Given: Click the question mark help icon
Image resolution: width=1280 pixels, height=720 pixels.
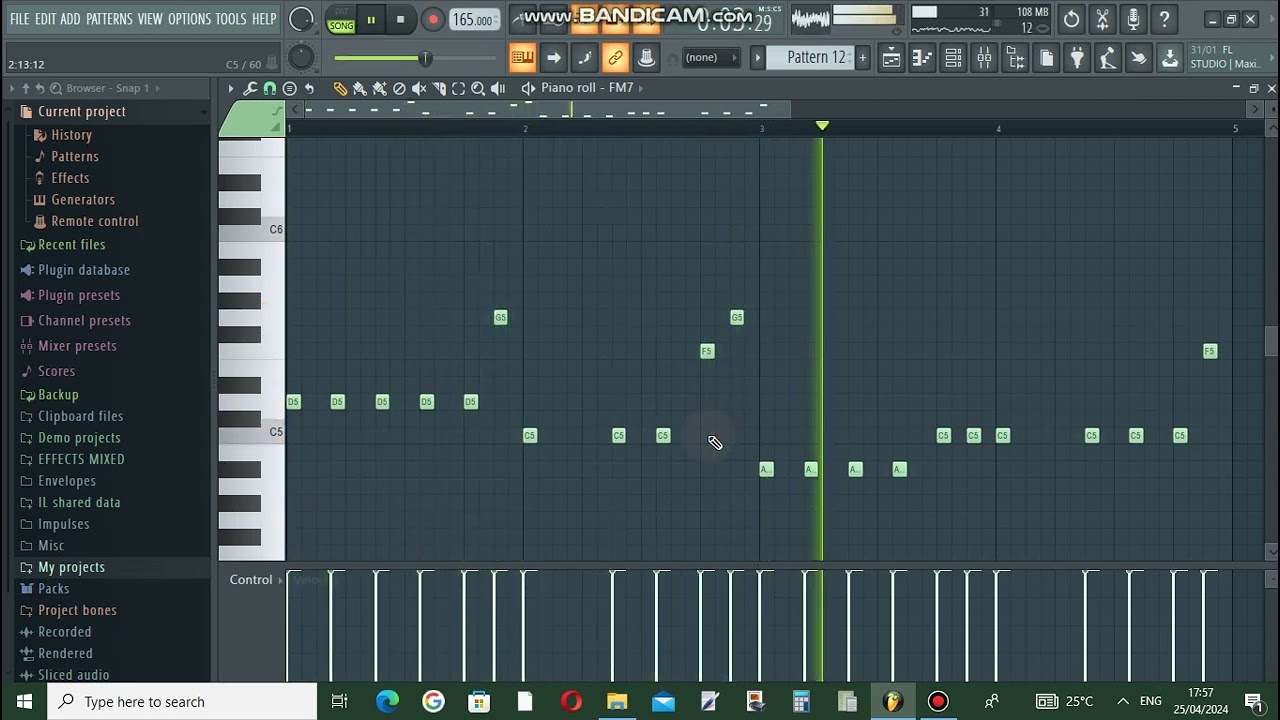Looking at the screenshot, I should [1164, 19].
